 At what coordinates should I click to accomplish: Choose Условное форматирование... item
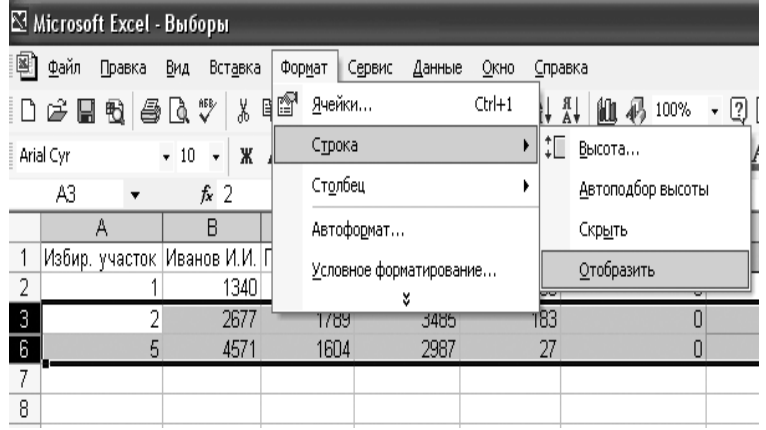[x=406, y=270]
